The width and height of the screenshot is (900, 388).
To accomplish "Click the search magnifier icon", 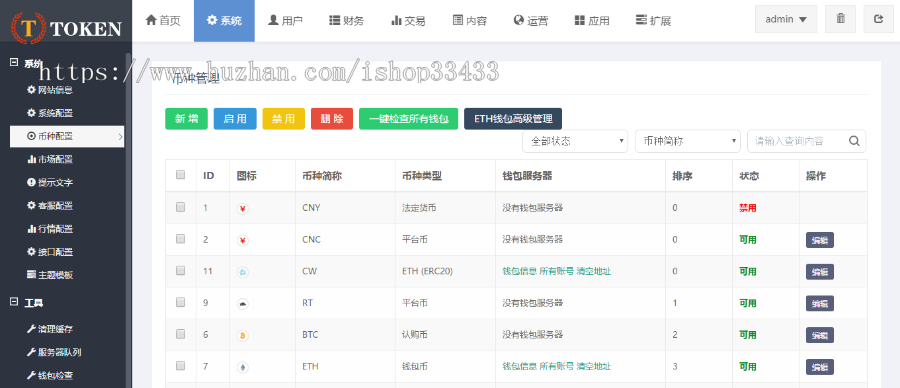I will [854, 141].
